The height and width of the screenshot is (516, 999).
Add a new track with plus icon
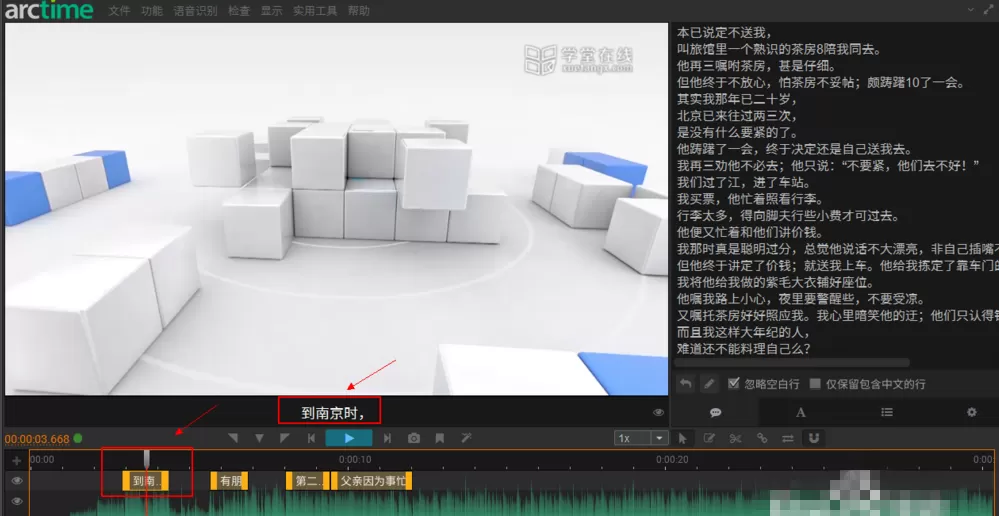17,461
